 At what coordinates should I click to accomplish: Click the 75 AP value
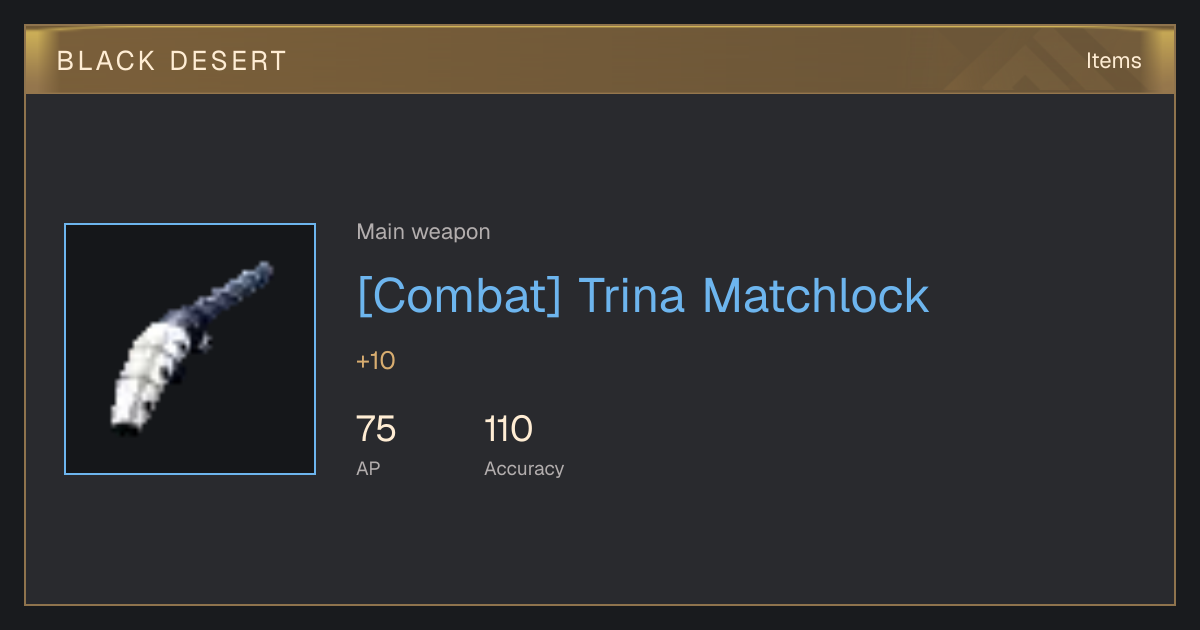coord(376,430)
